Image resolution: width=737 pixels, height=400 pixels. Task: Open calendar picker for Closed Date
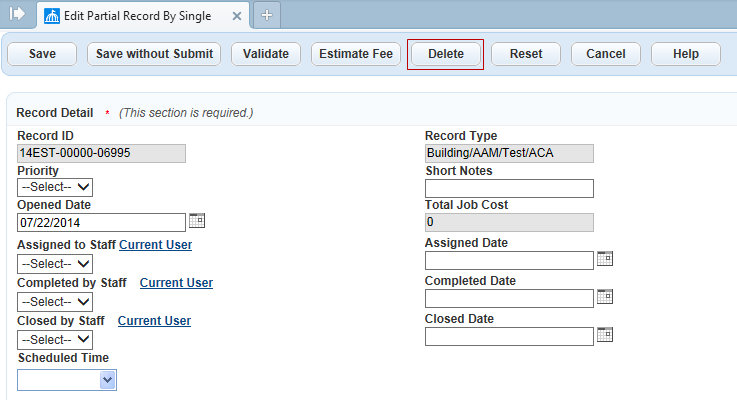[x=604, y=335]
